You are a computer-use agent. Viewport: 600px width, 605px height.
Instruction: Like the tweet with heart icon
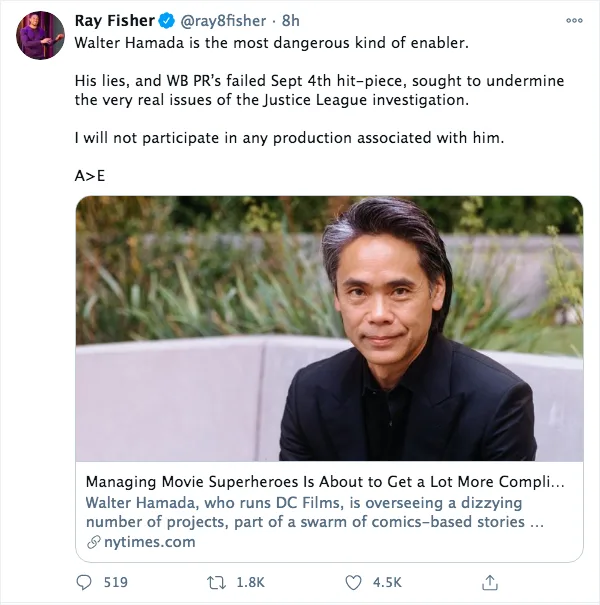353,582
